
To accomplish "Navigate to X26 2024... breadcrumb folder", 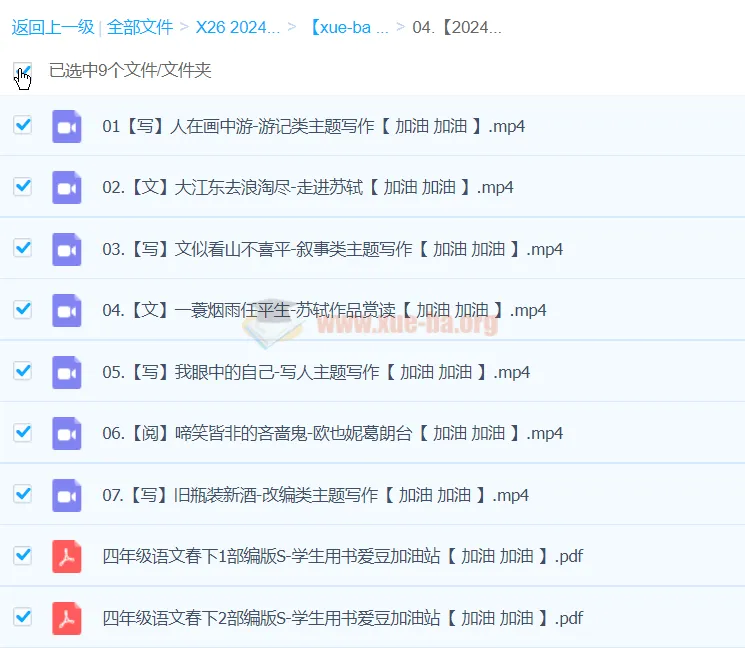I will [x=238, y=27].
